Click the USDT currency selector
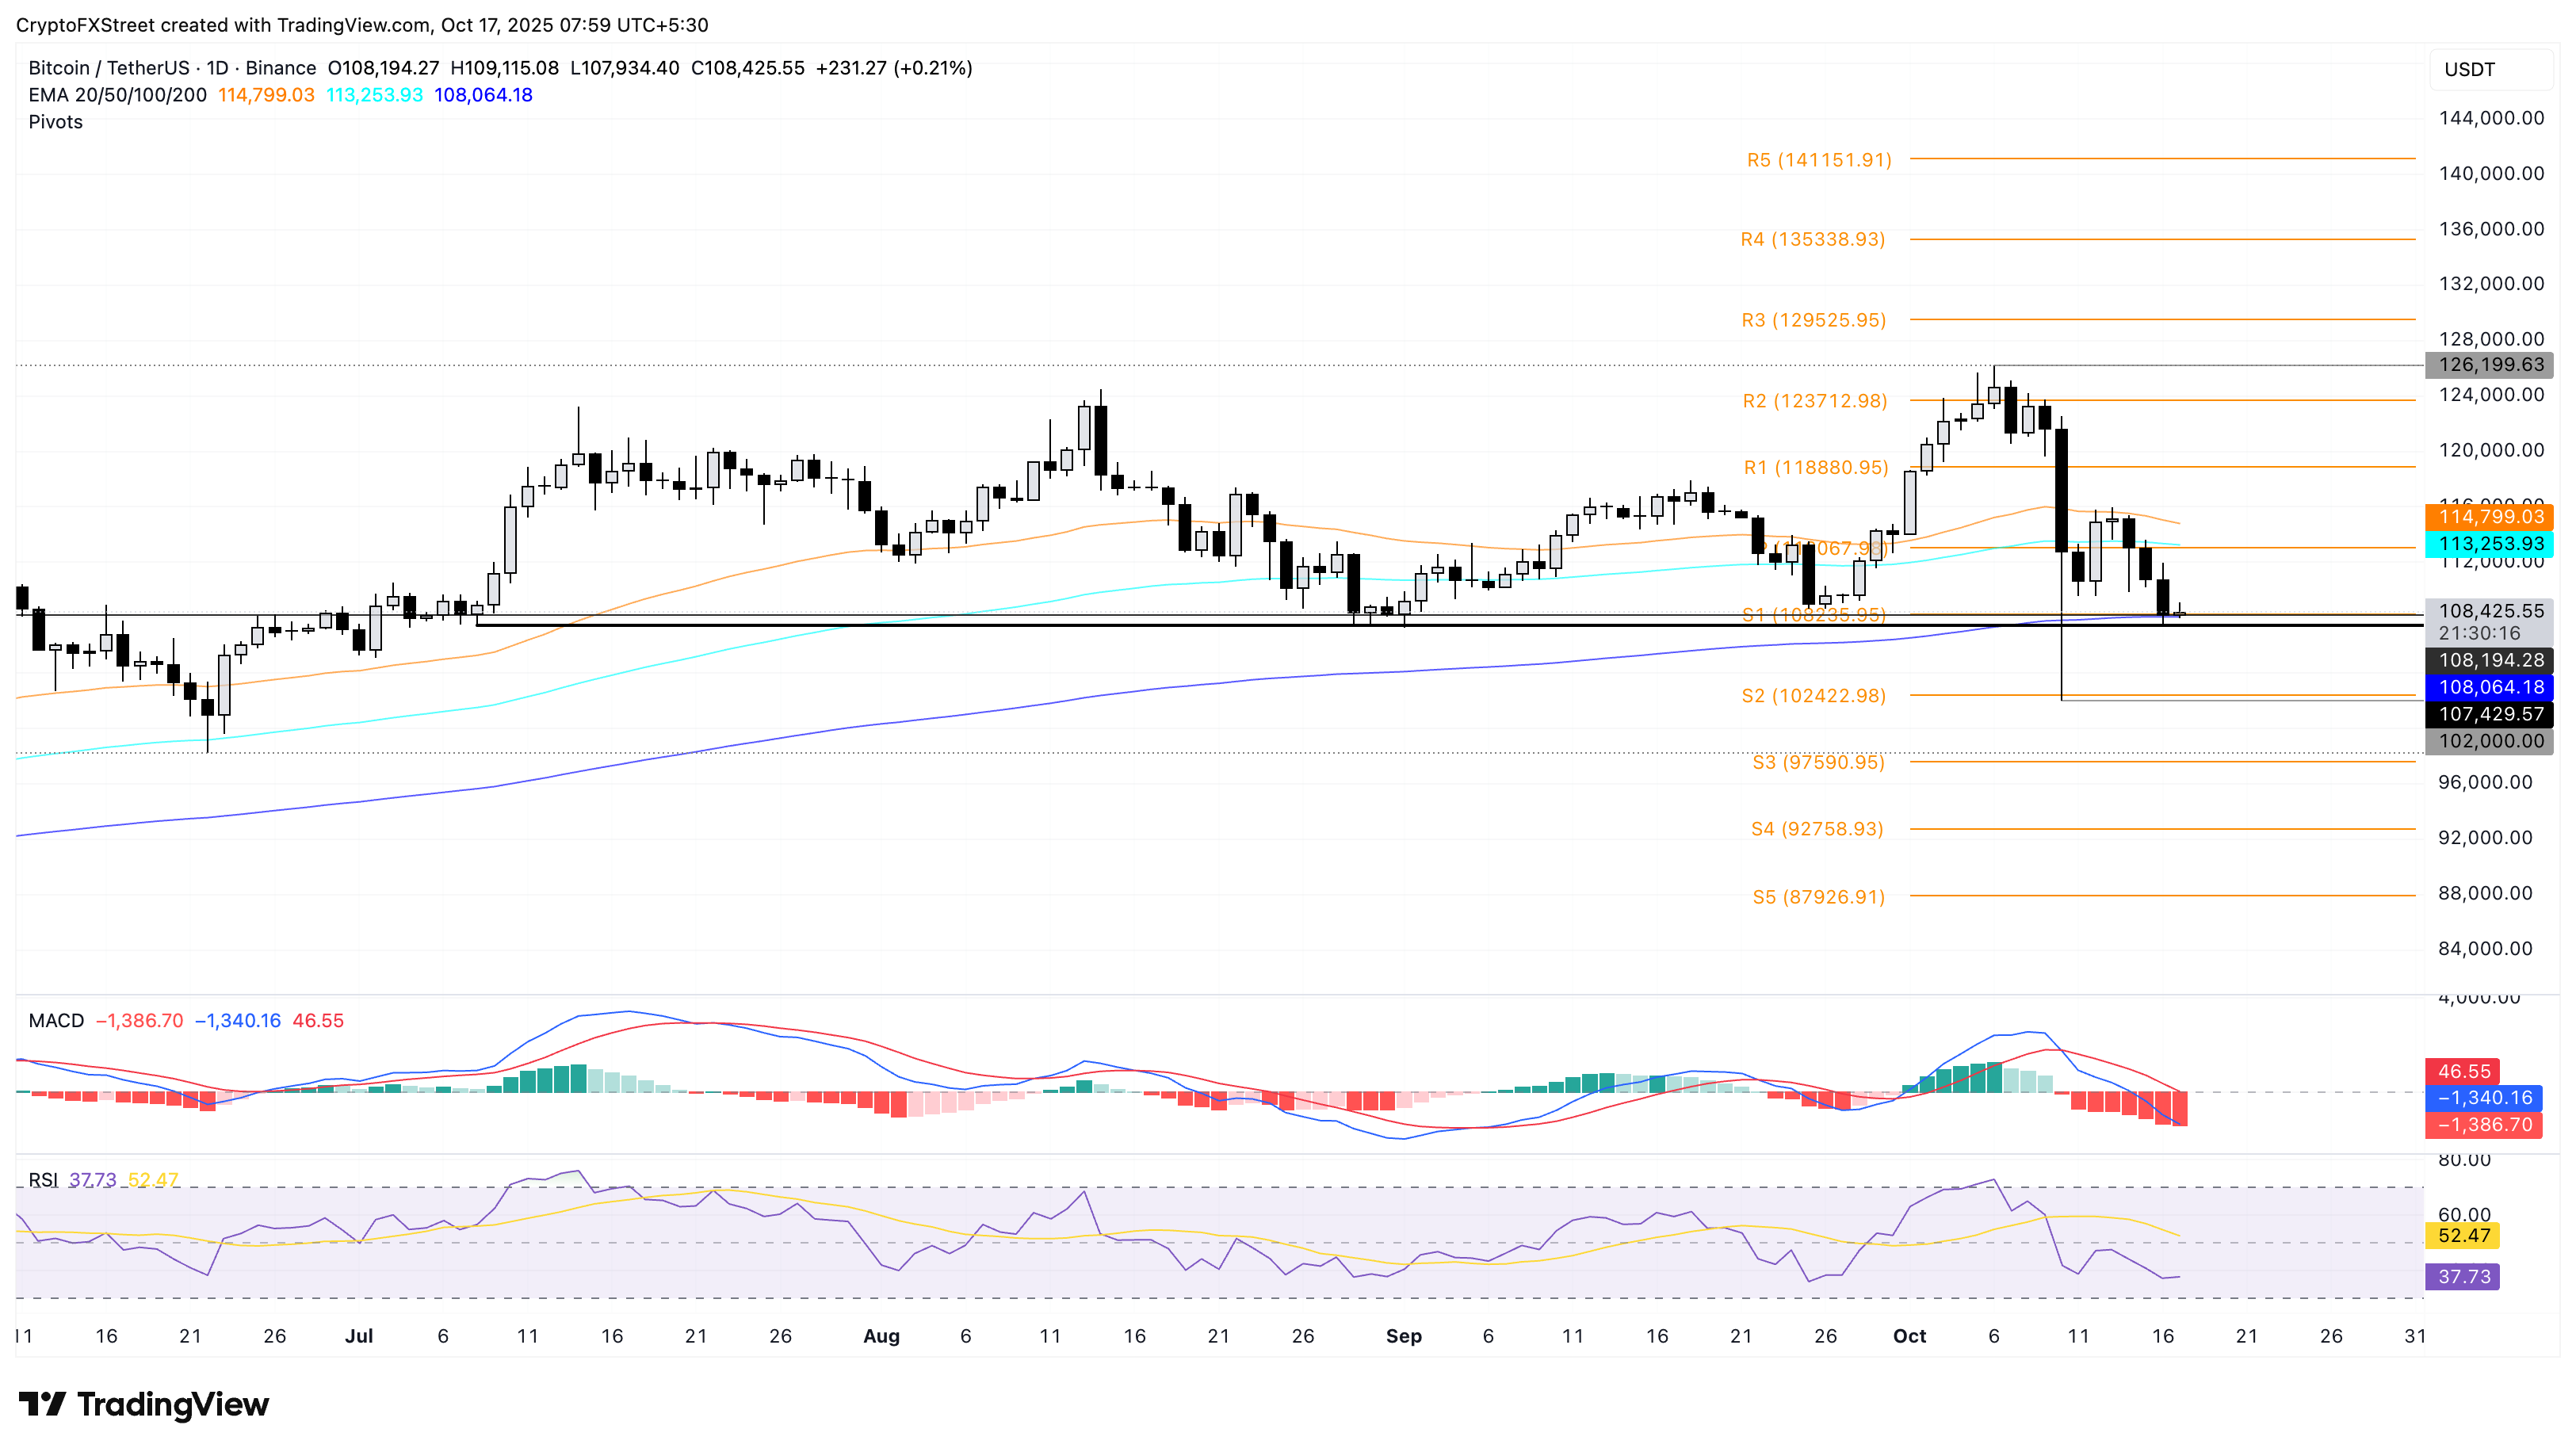The height and width of the screenshot is (1452, 2576). click(2469, 70)
